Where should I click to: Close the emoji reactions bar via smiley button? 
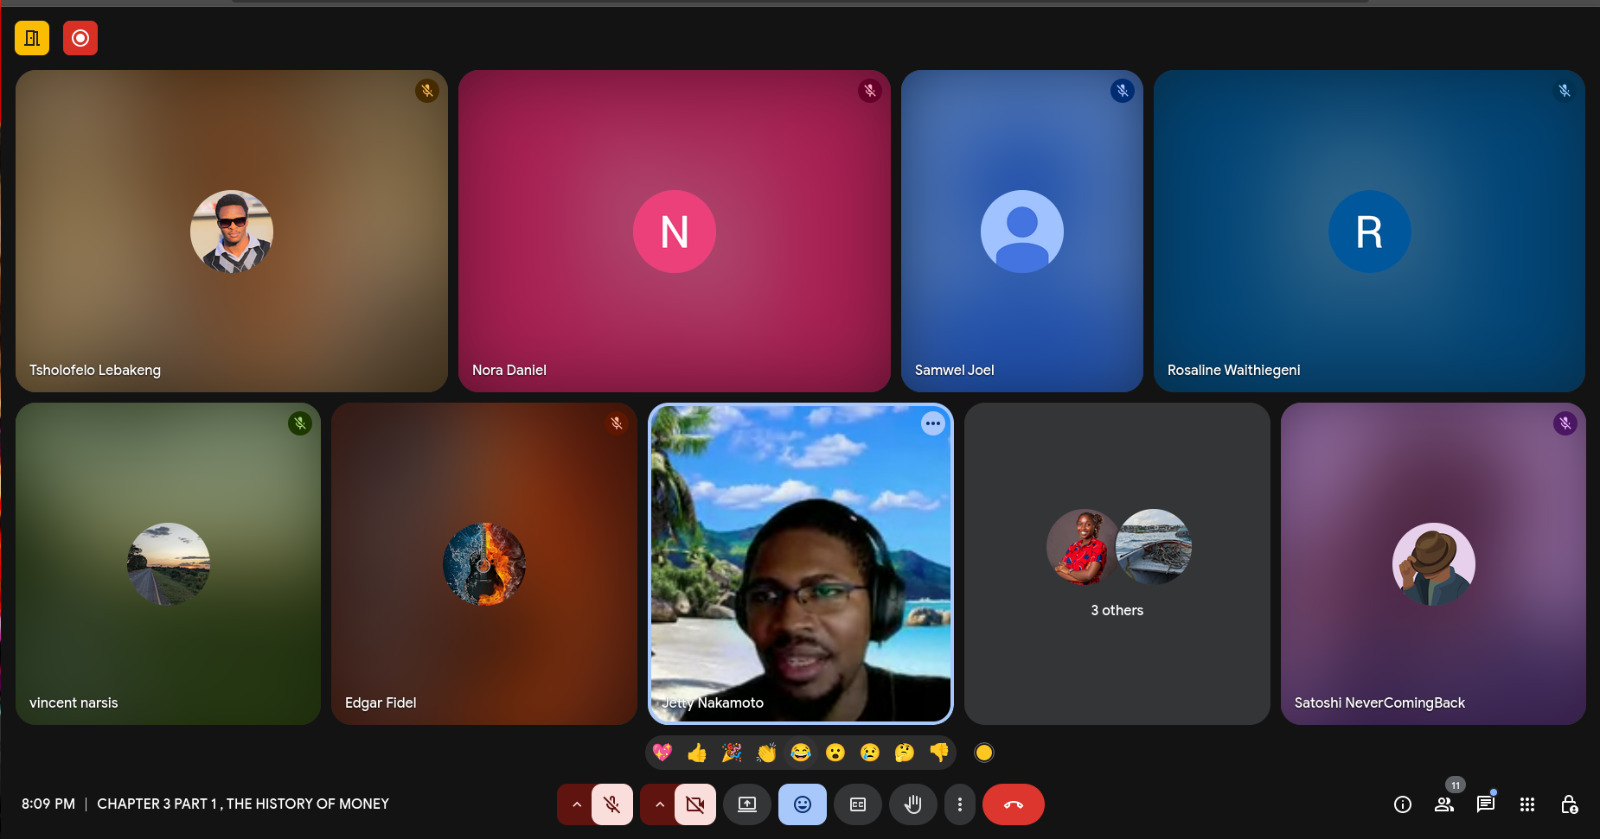point(802,804)
